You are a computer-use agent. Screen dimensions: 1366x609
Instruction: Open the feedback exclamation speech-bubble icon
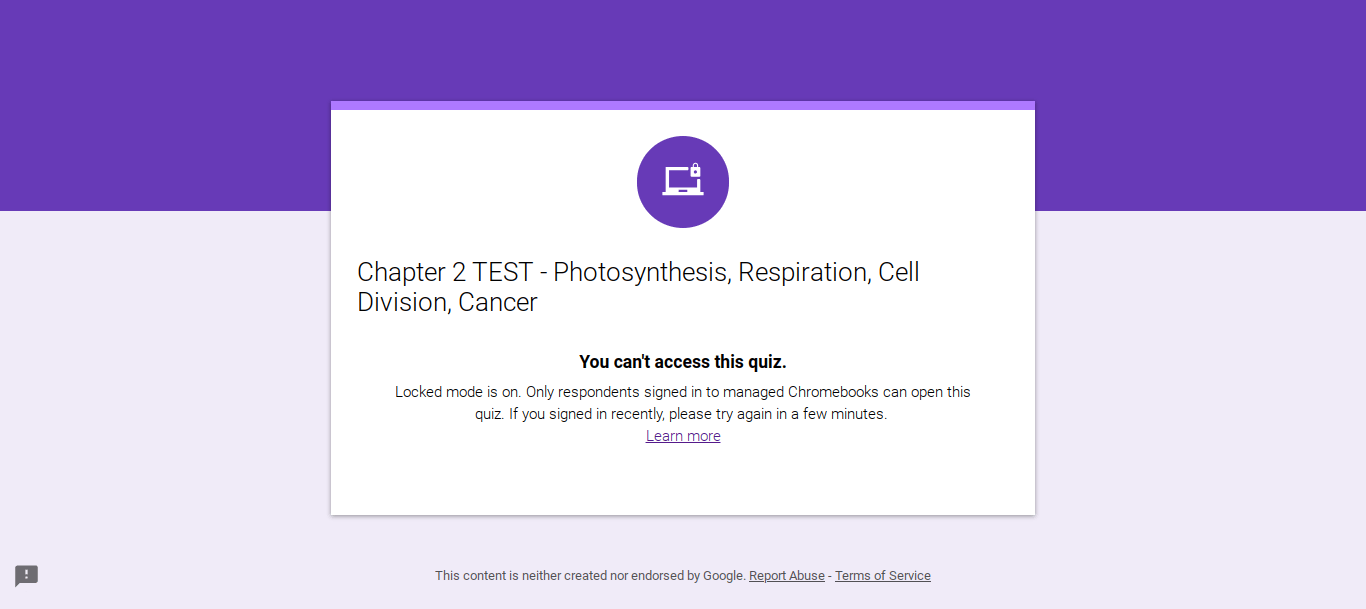pos(26,576)
